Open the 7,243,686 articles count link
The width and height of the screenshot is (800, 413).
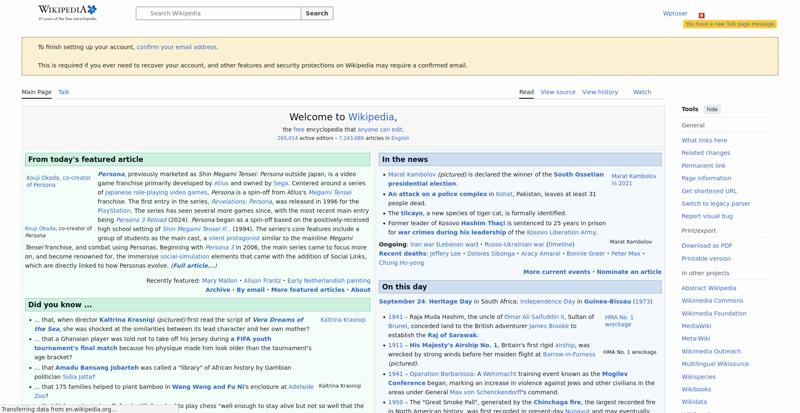point(351,138)
